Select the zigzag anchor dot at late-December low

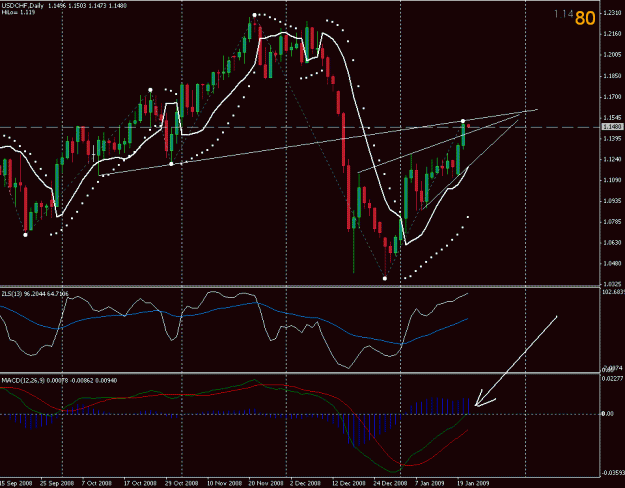385,278
